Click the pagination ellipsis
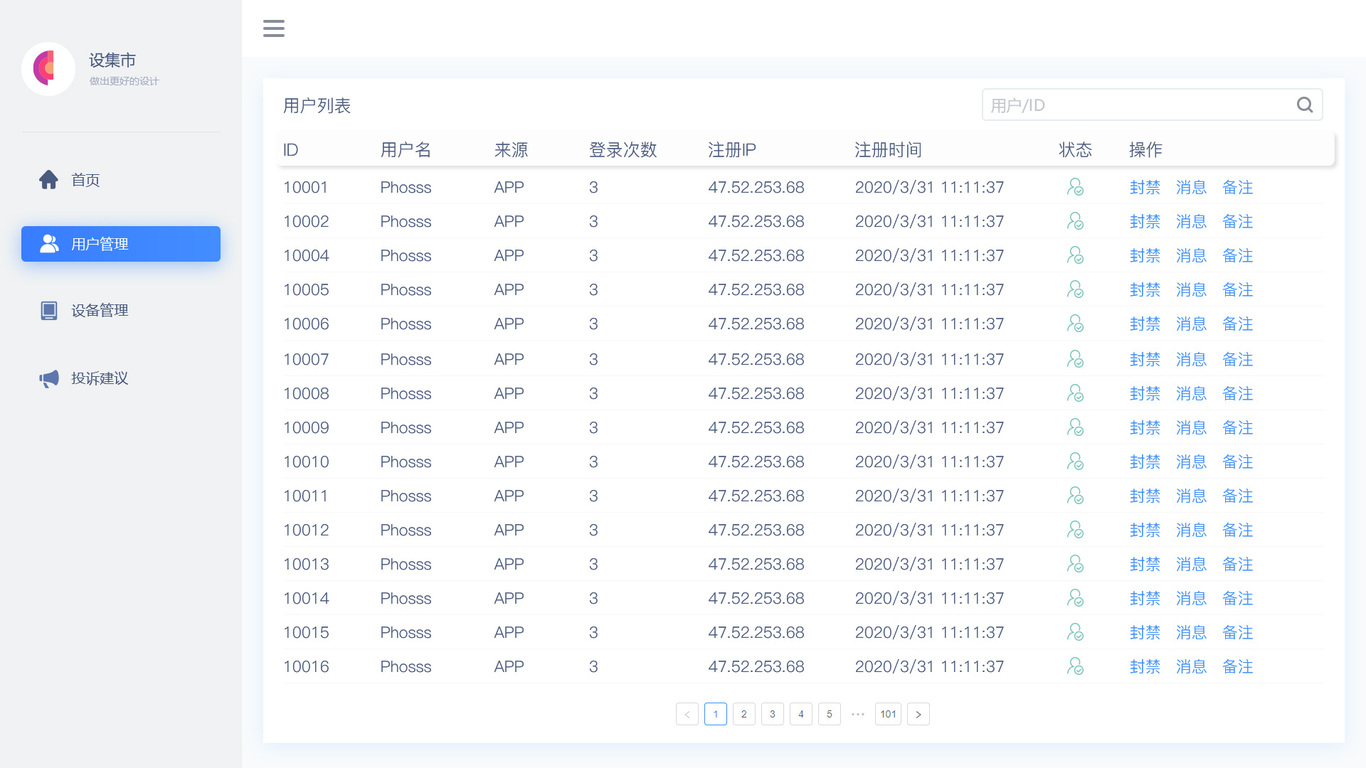The width and height of the screenshot is (1366, 768). 858,714
